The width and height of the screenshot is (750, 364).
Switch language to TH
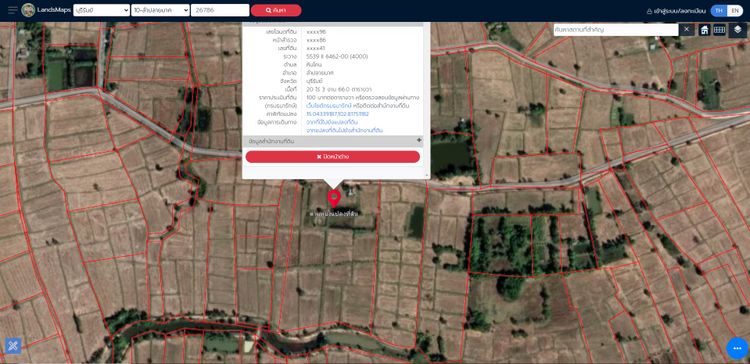pyautogui.click(x=718, y=11)
